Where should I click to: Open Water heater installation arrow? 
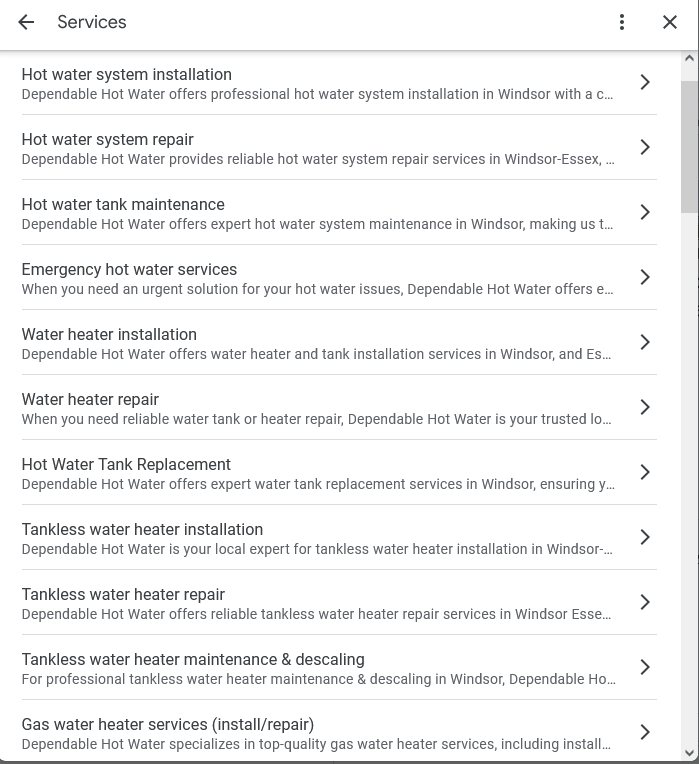pyautogui.click(x=645, y=342)
